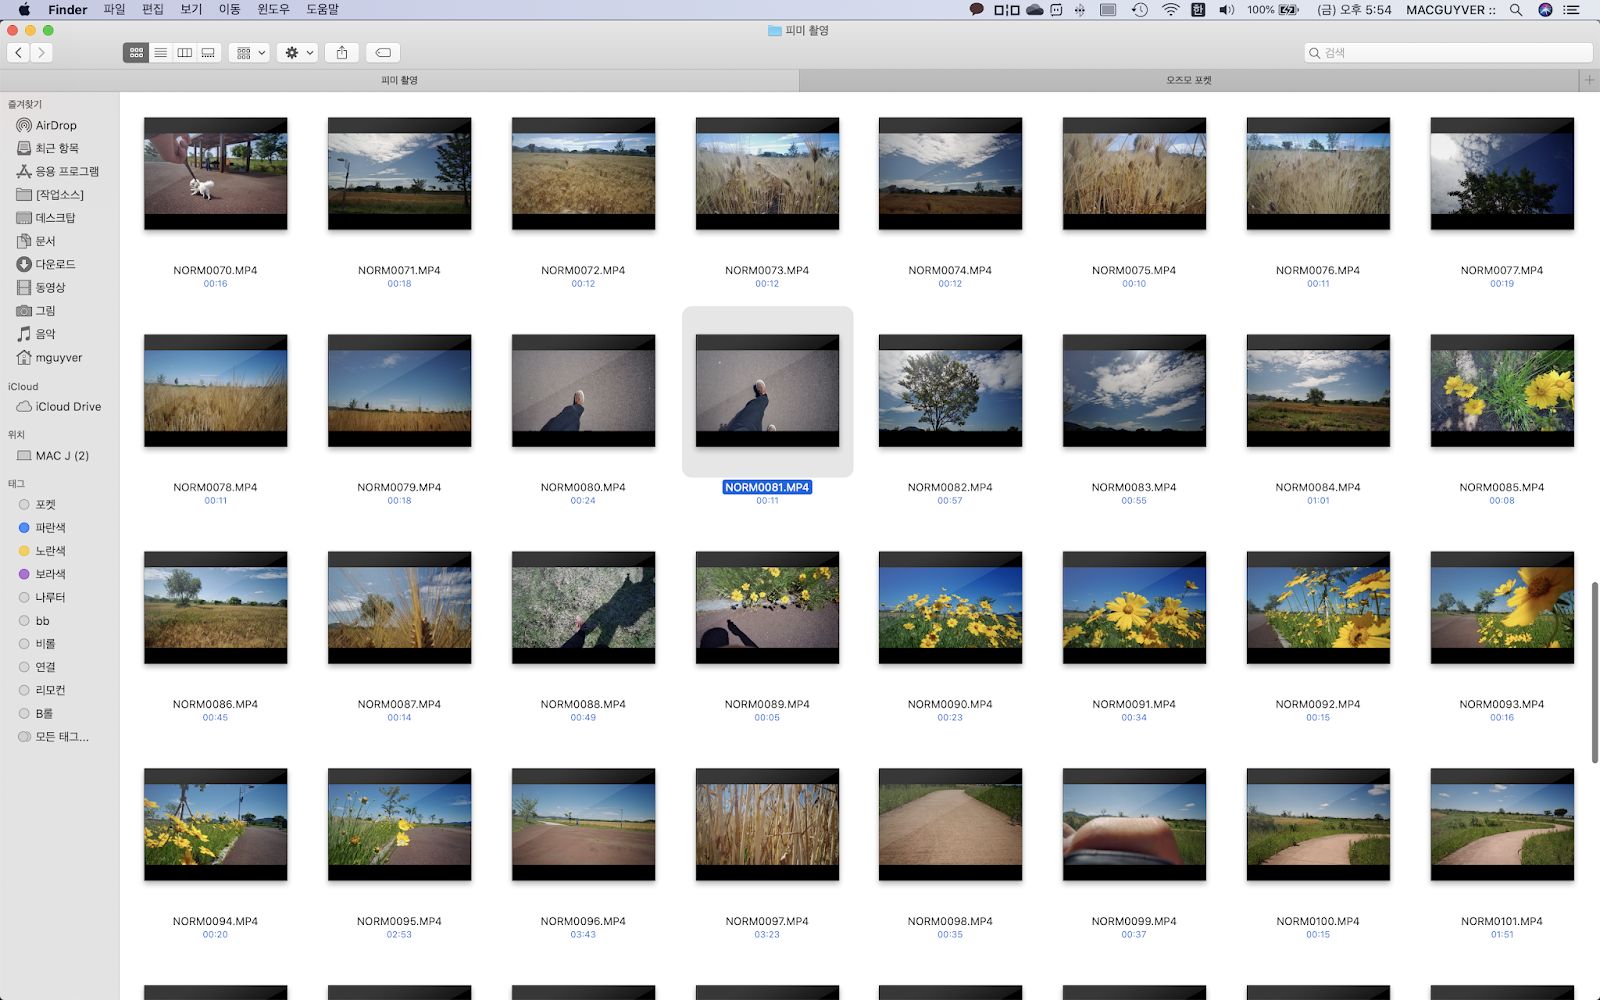The image size is (1600, 1000).
Task: Select the 리모컨 tag
Action: coord(50,690)
